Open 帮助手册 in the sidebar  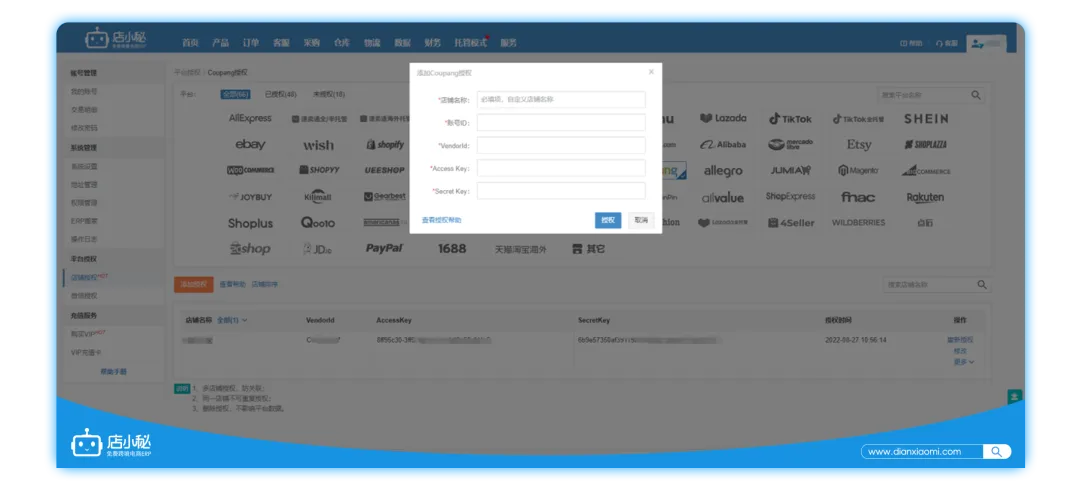113,371
